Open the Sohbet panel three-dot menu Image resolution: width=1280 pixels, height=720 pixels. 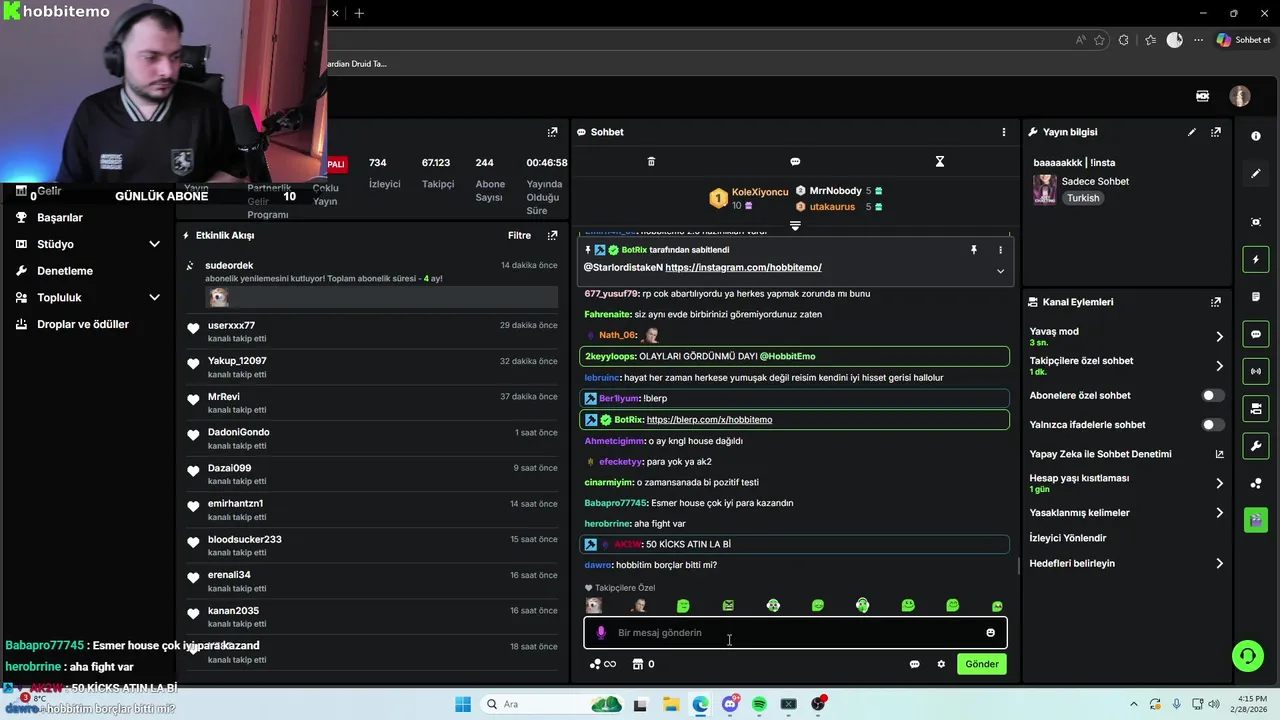click(1004, 132)
